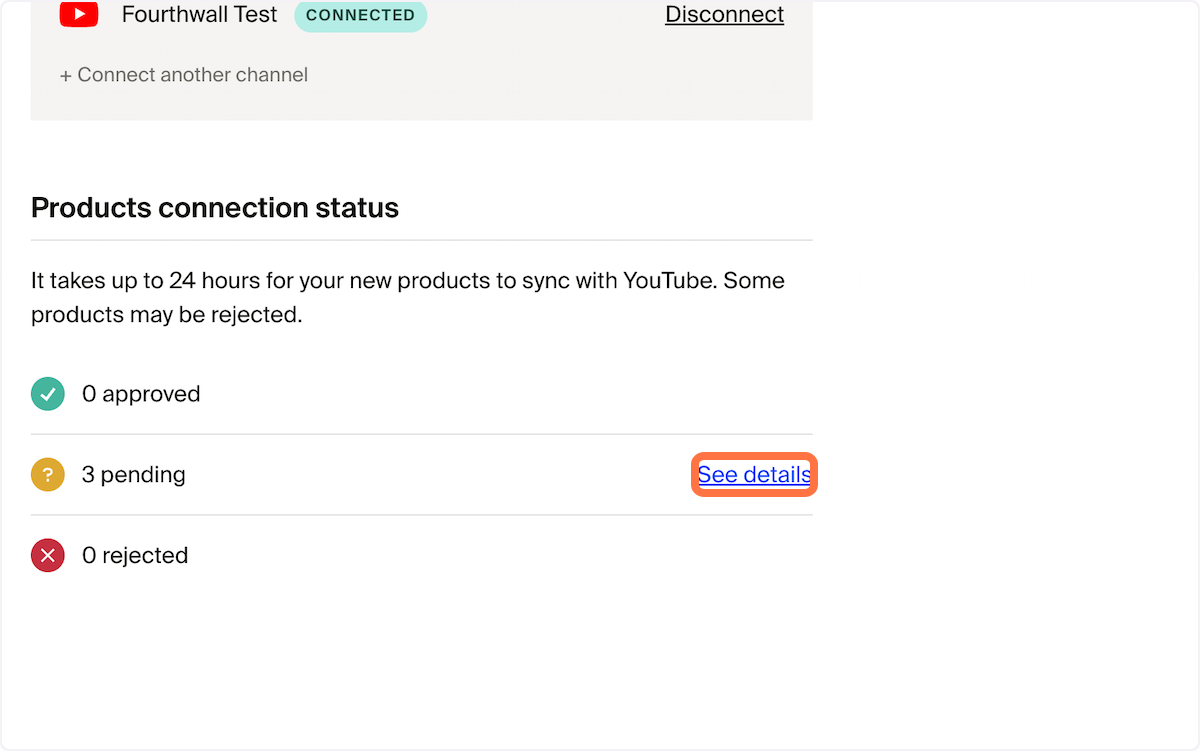The image size is (1200, 751).
Task: Click the Products connection status heading
Action: [x=215, y=208]
